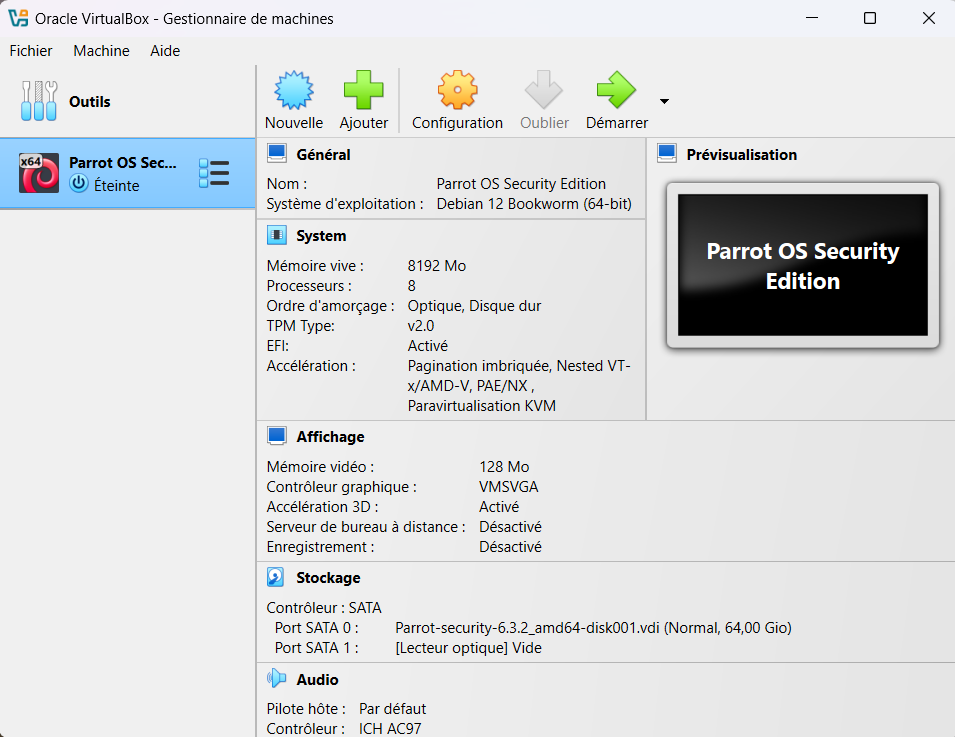This screenshot has height=737, width=955.
Task: Click the Général section monitor icon
Action: [277, 153]
